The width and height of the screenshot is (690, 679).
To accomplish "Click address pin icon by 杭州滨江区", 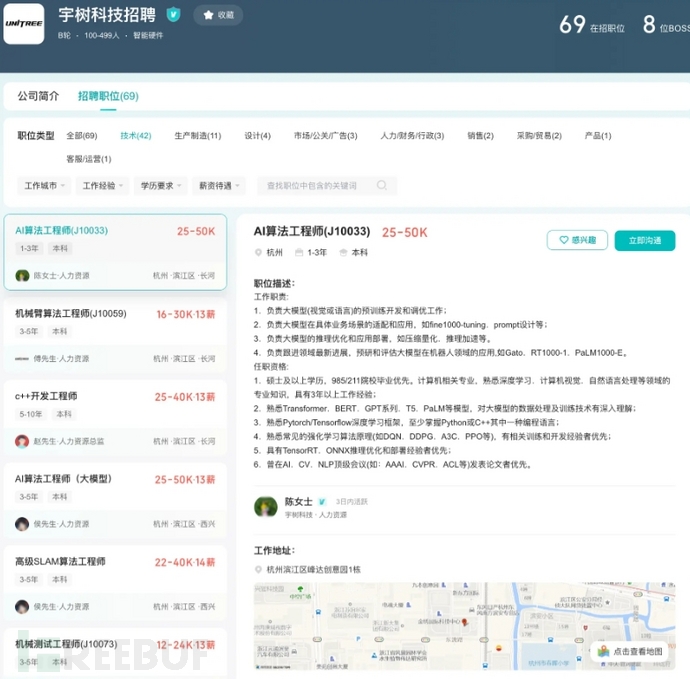I will [x=258, y=569].
